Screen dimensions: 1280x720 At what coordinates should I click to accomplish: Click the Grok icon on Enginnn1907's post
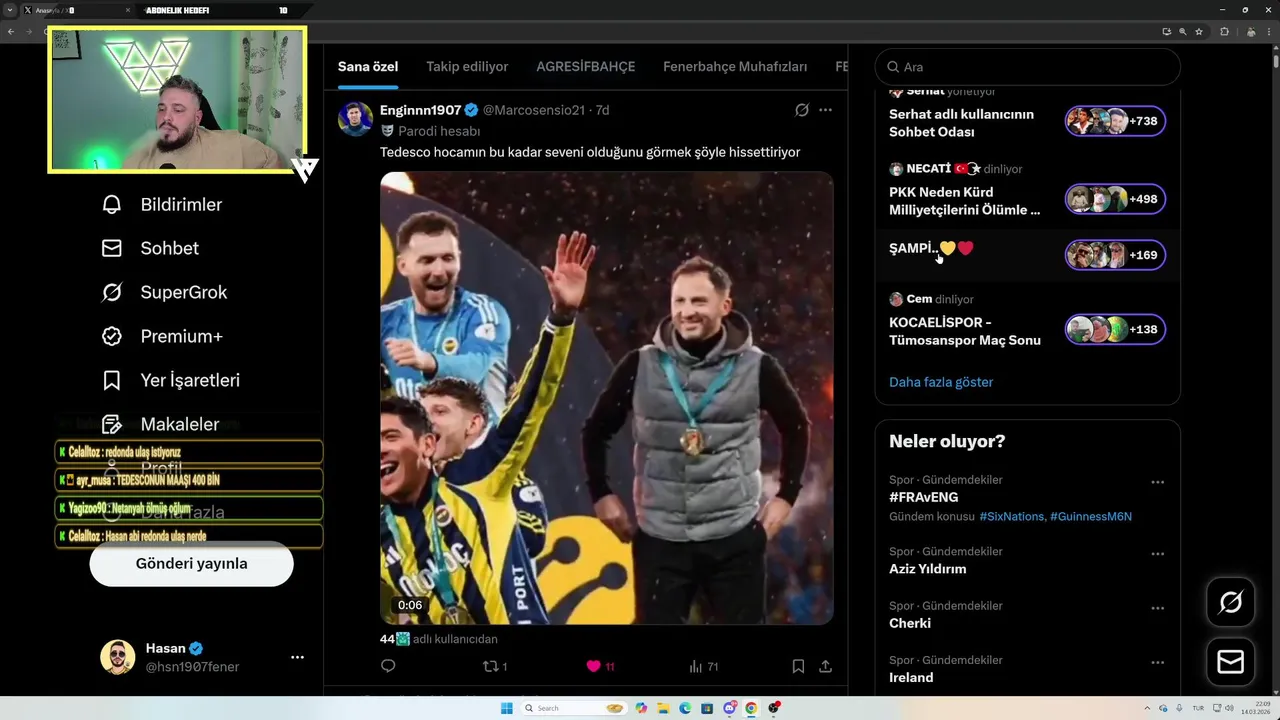[x=801, y=110]
